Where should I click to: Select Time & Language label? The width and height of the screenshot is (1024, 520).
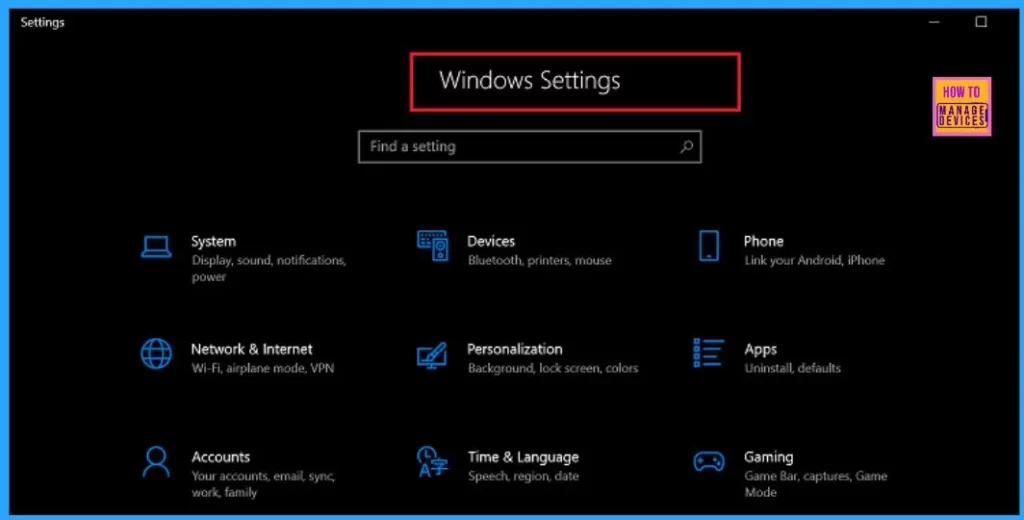[523, 457]
